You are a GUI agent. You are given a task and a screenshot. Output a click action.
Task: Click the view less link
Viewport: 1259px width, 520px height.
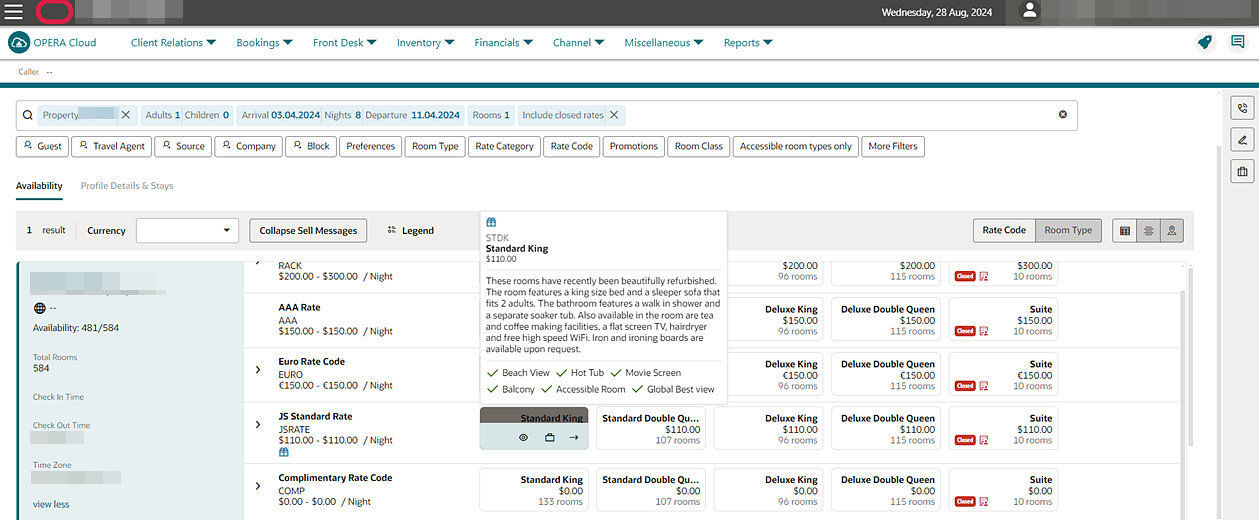coord(51,504)
